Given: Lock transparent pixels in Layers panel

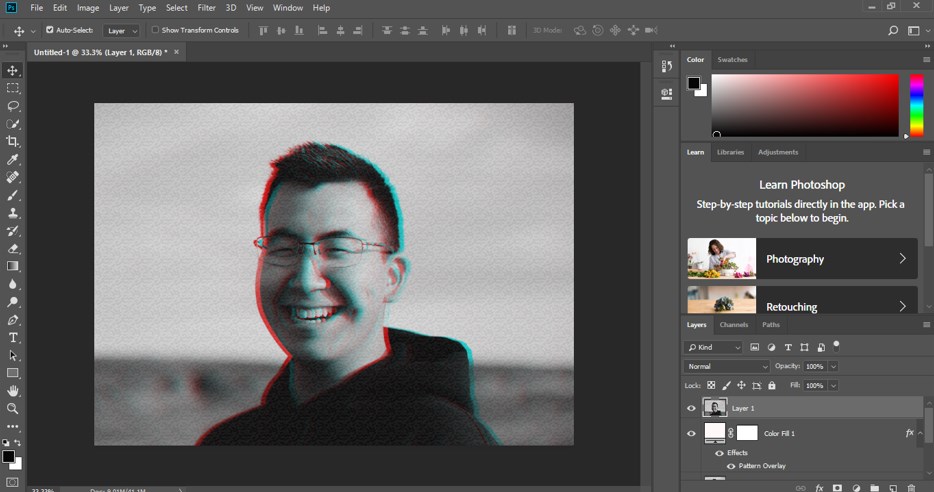Looking at the screenshot, I should [x=711, y=385].
